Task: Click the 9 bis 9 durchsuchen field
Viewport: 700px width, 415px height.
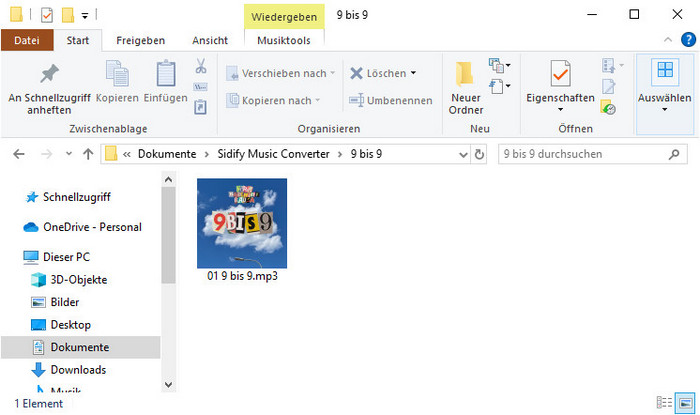Action: [592, 154]
